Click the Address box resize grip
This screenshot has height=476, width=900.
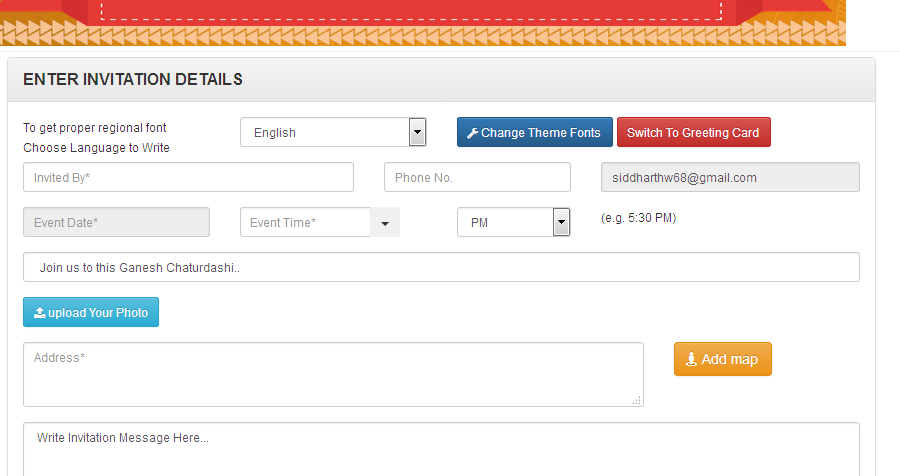(x=637, y=400)
